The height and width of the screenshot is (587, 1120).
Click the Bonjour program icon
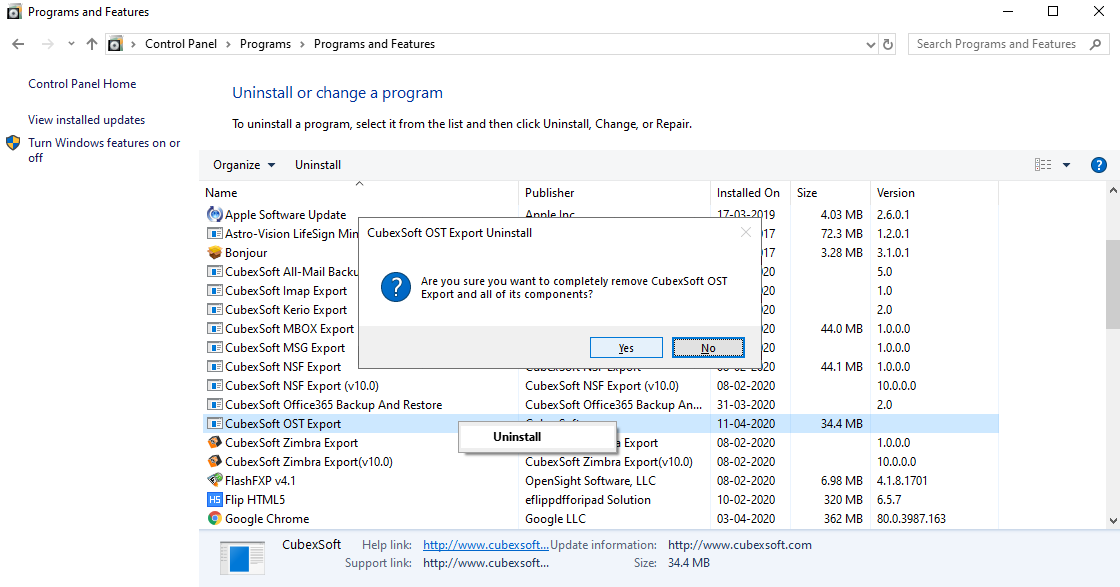214,253
